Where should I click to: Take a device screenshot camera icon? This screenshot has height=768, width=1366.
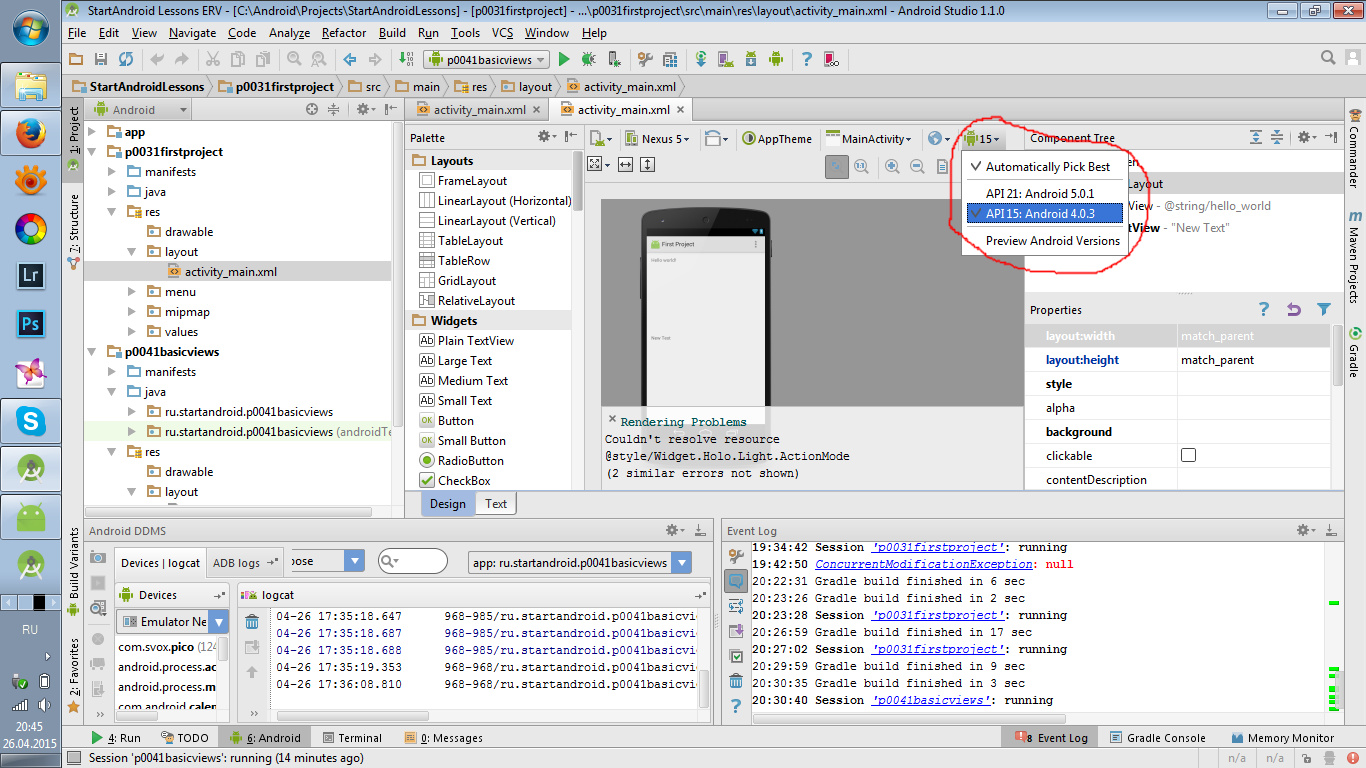(x=98, y=557)
